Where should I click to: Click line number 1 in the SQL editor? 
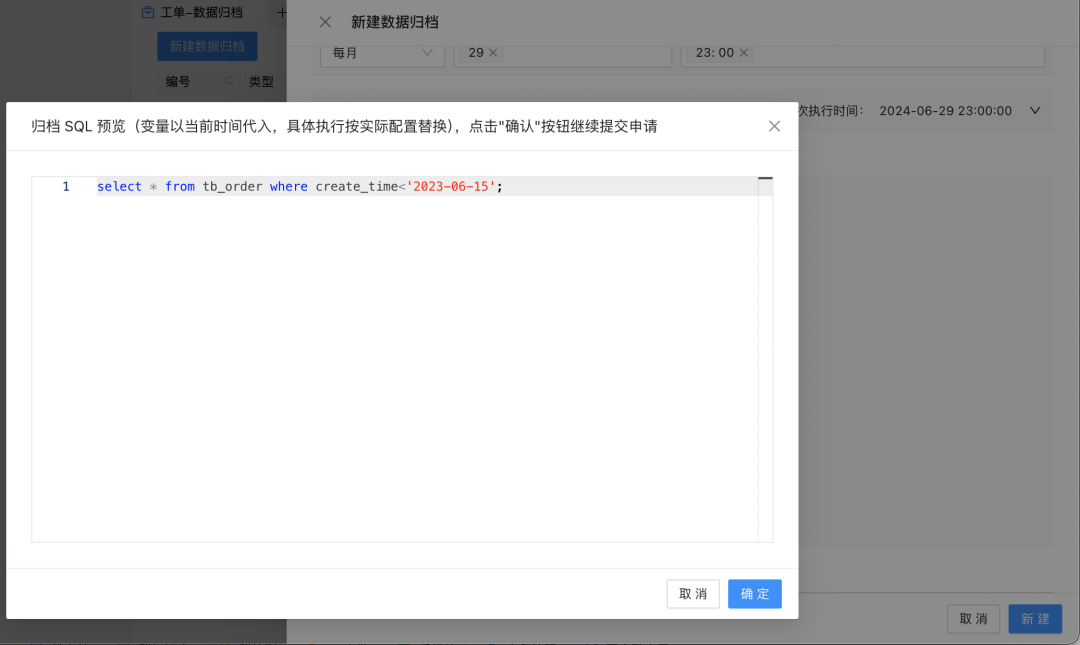click(x=65, y=186)
